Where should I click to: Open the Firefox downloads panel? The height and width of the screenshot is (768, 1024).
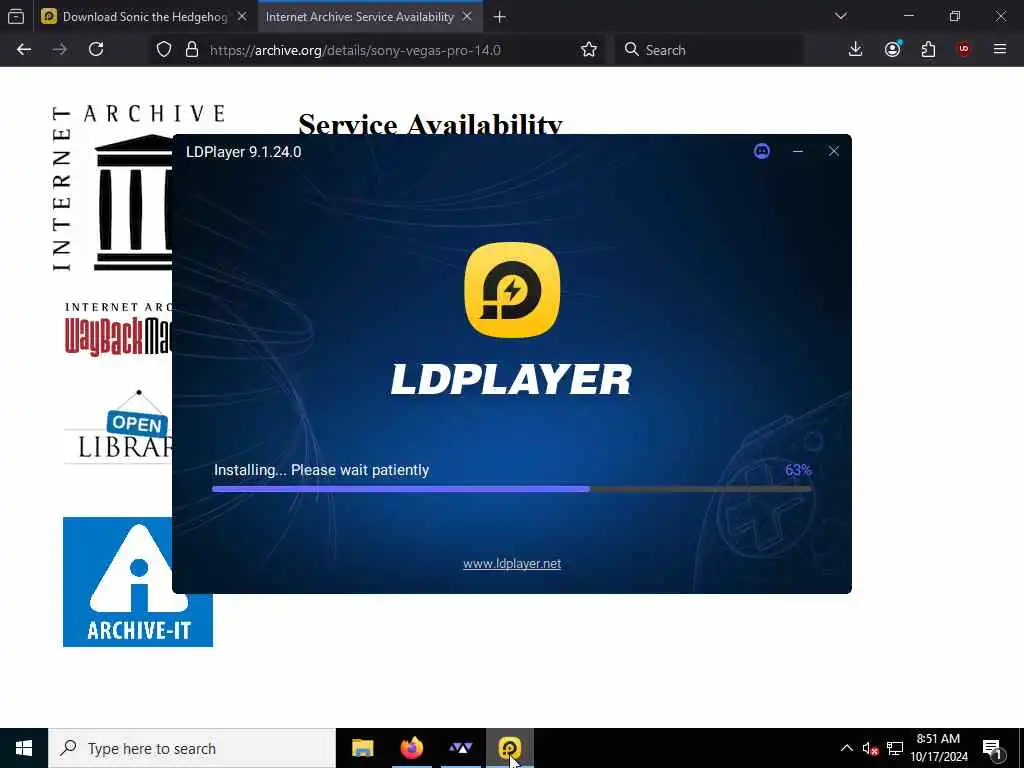855,50
